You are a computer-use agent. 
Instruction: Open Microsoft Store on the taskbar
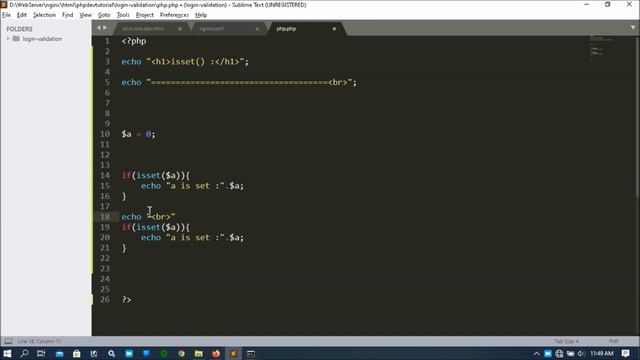pos(77,353)
